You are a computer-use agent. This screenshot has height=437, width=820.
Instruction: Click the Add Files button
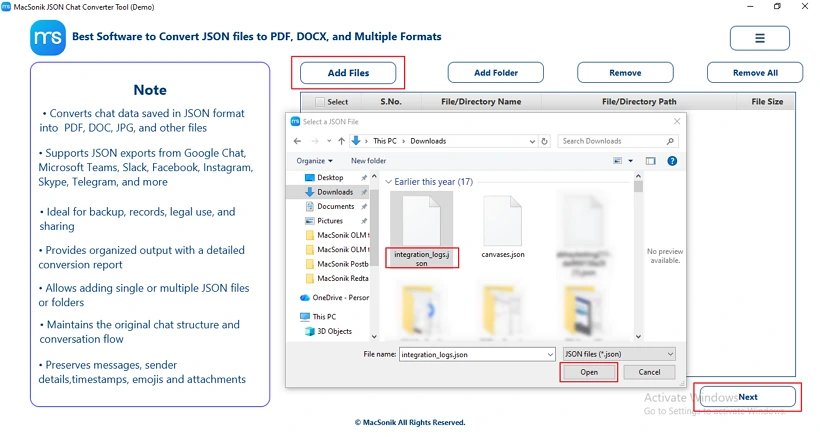tap(348, 73)
